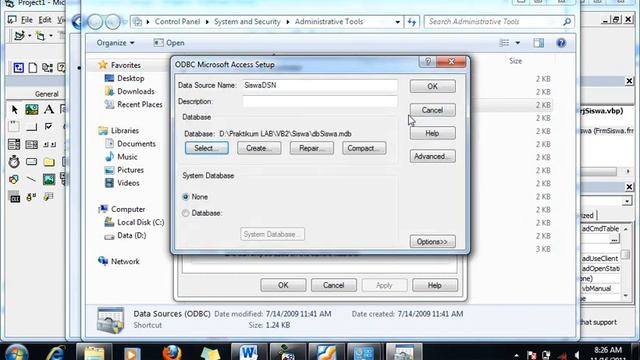Open the File menu in Visual Basic
Image resolution: width=640 pixels, height=360 pixels.
27,20
